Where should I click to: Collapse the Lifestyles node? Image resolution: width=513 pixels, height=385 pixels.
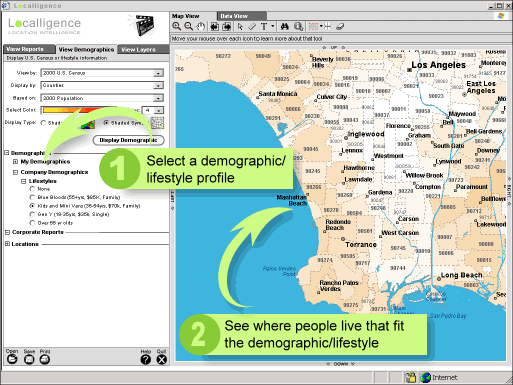(x=23, y=181)
